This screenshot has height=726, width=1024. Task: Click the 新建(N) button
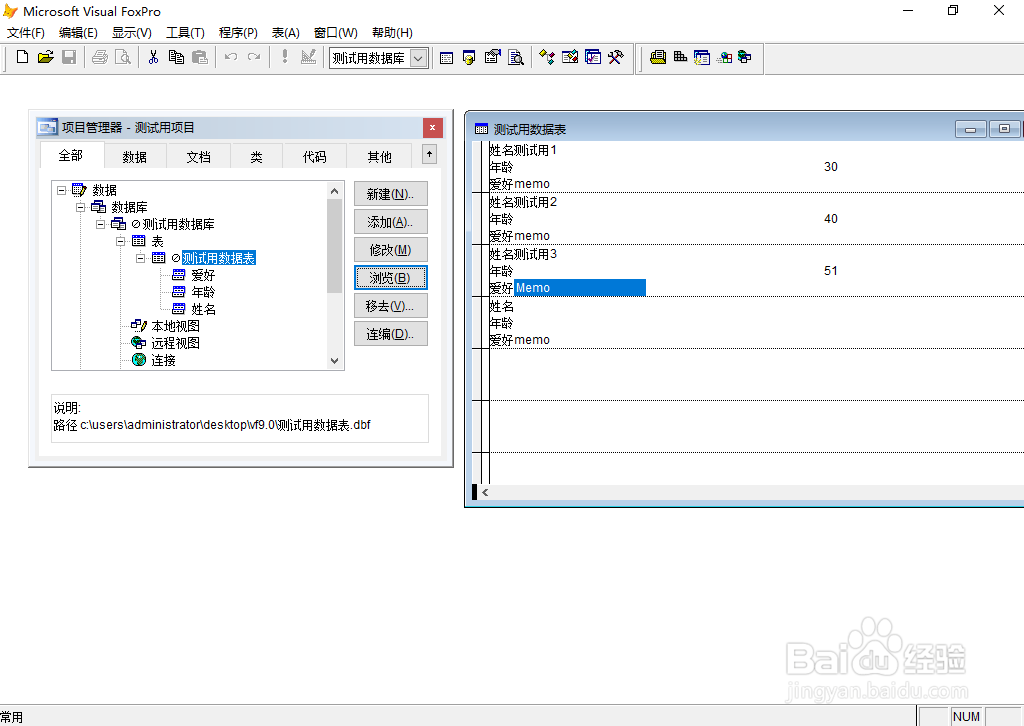pos(391,194)
